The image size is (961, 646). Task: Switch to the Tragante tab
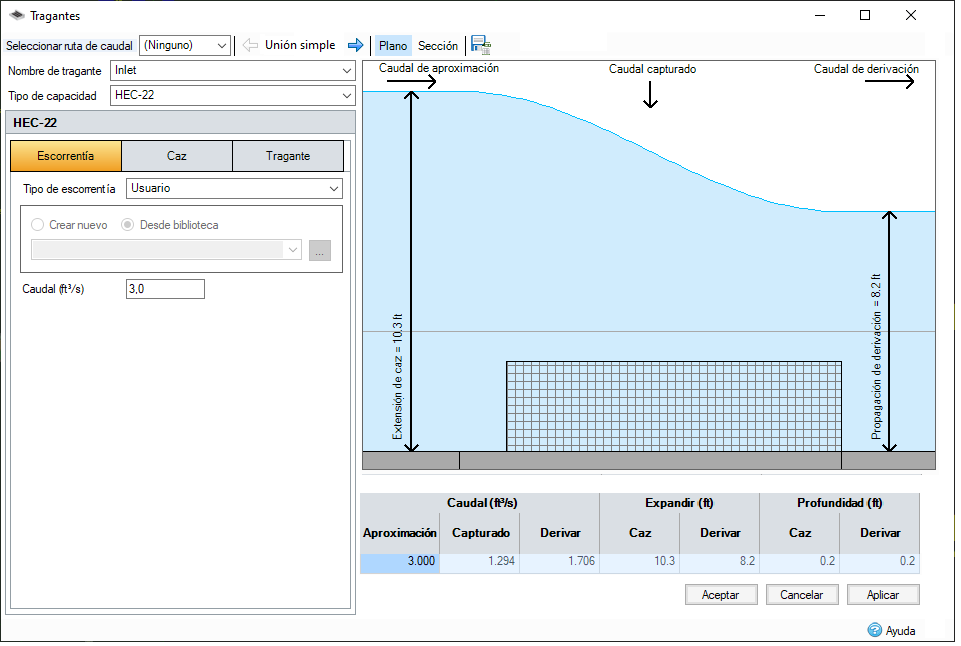coord(288,156)
